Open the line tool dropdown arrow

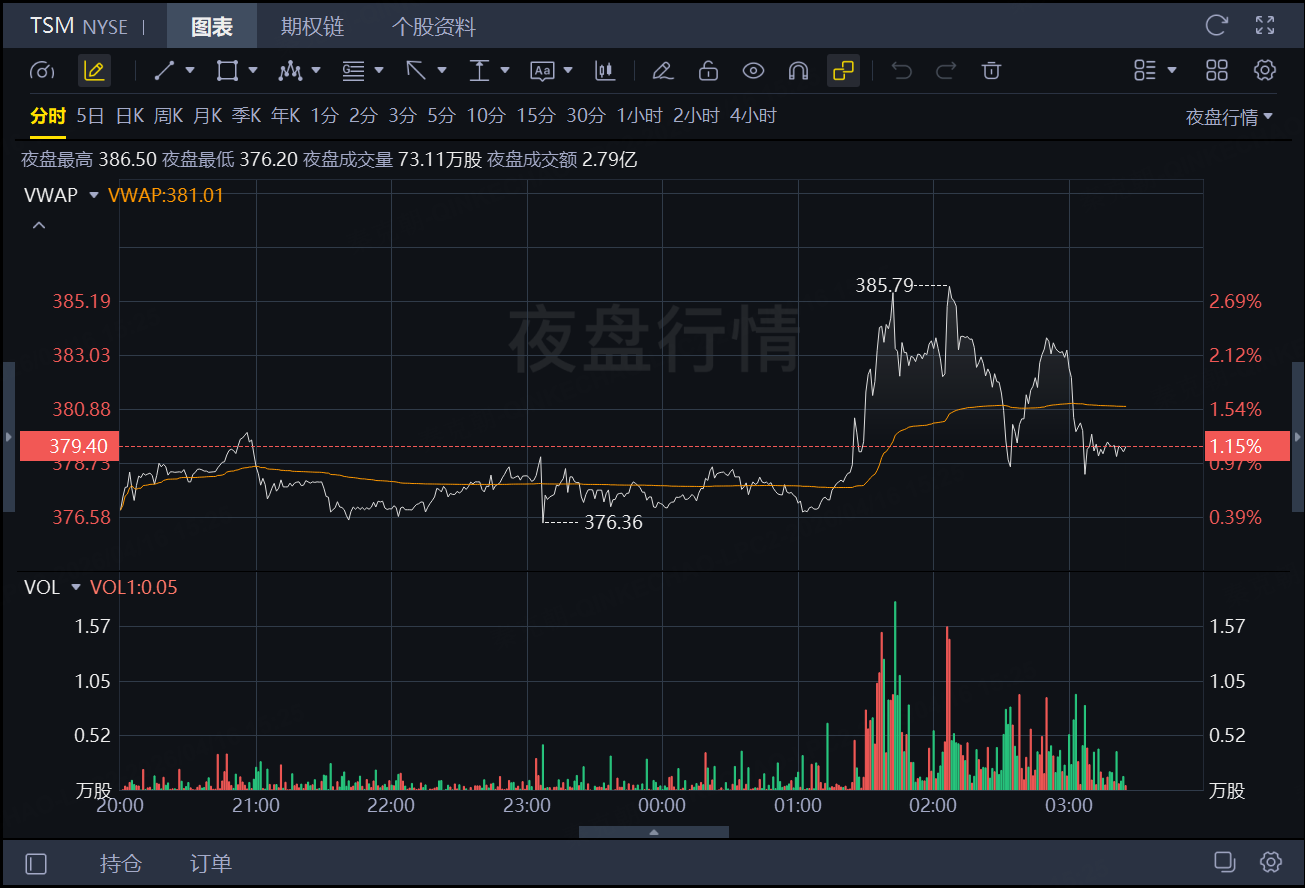pos(191,71)
